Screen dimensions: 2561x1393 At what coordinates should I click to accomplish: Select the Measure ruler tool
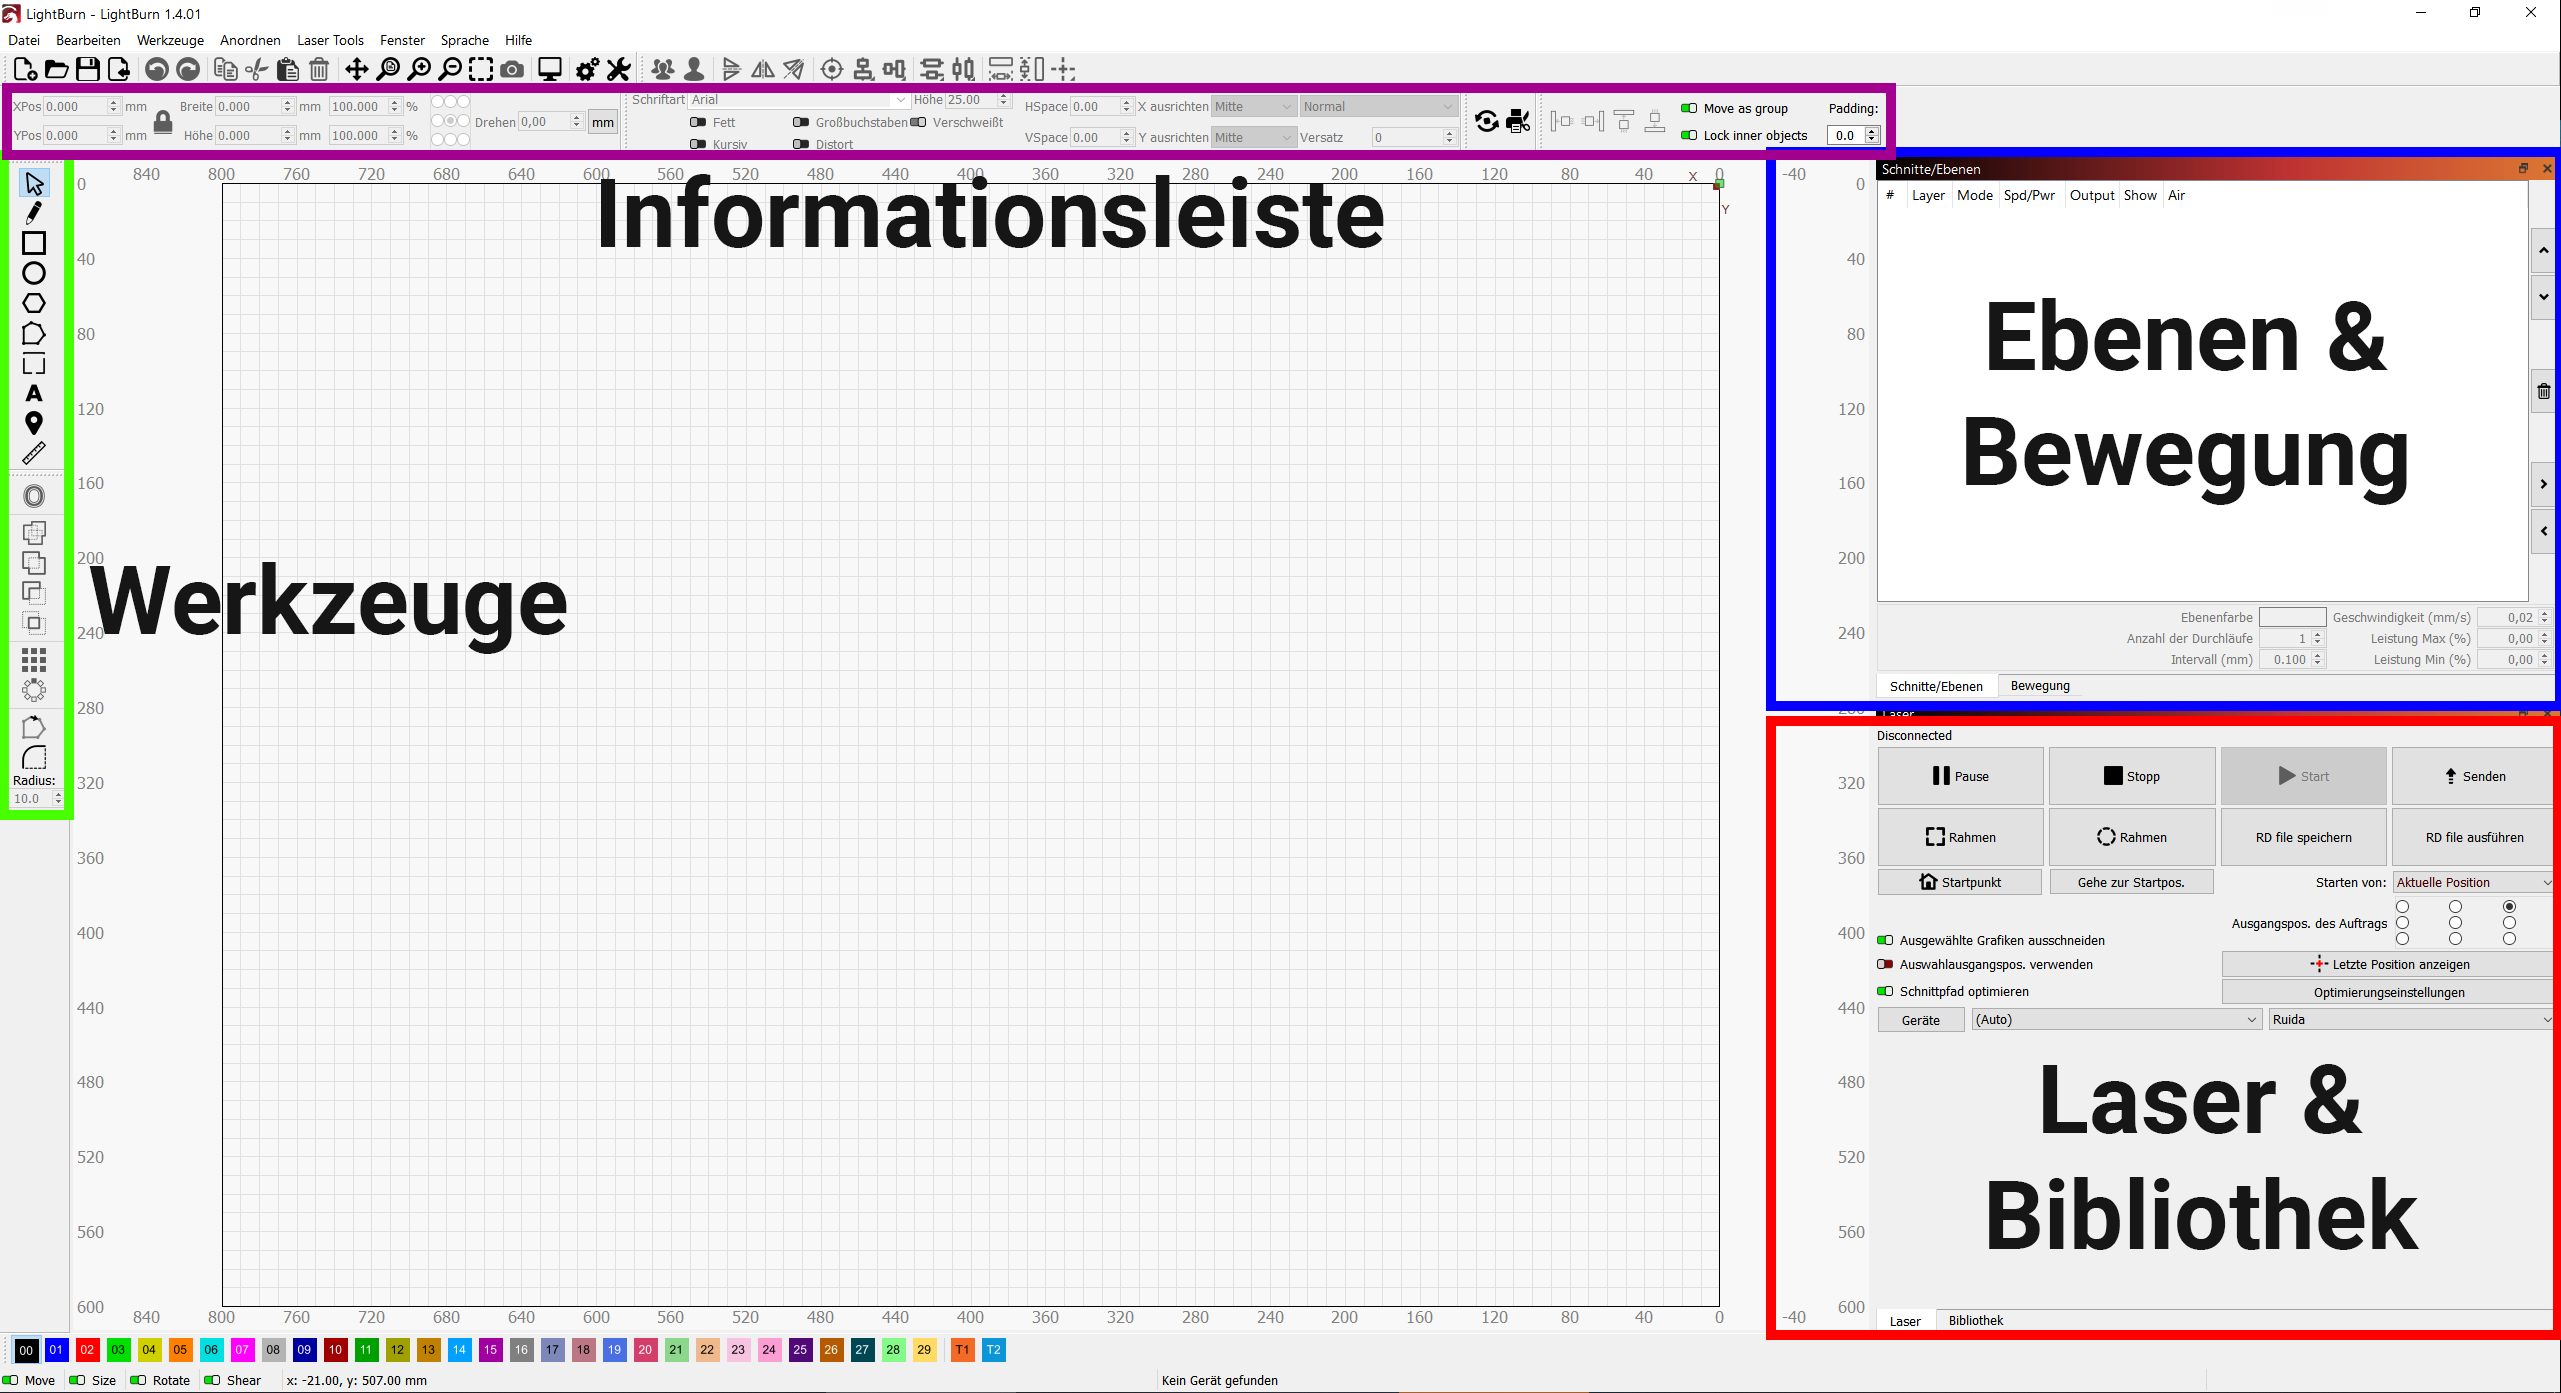click(34, 454)
